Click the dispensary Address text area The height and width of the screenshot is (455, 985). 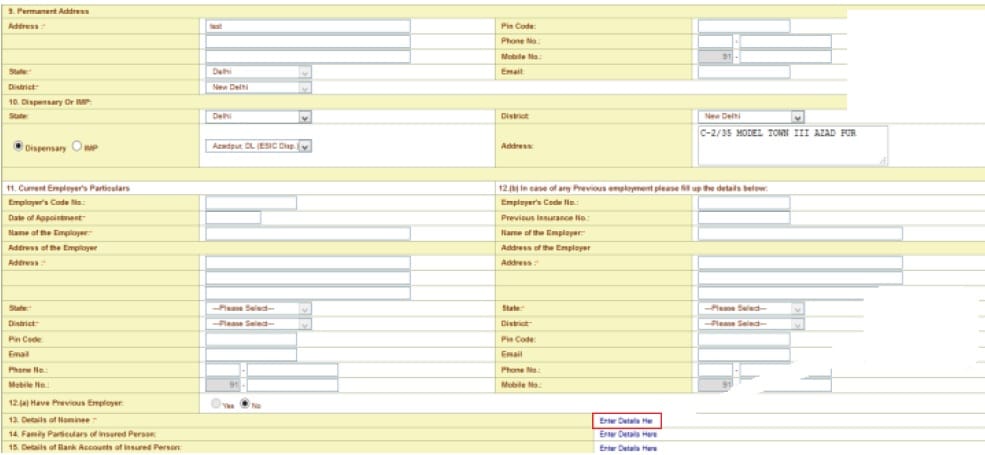coord(792,145)
